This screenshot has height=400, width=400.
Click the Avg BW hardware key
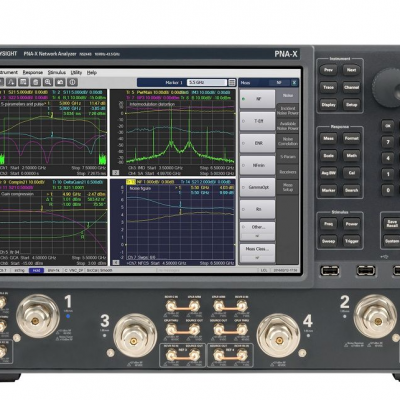(x=328, y=173)
